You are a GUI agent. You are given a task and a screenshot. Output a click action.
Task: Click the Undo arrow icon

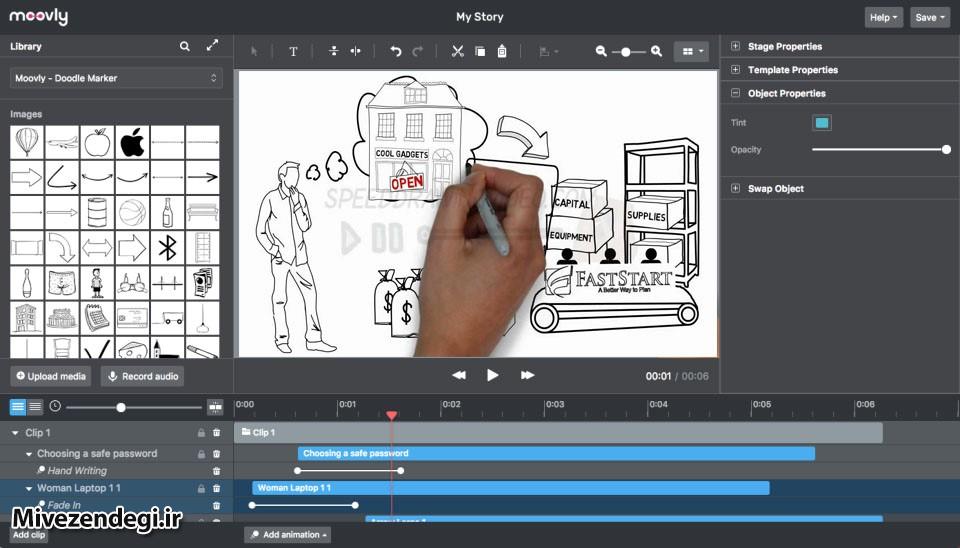coord(396,51)
